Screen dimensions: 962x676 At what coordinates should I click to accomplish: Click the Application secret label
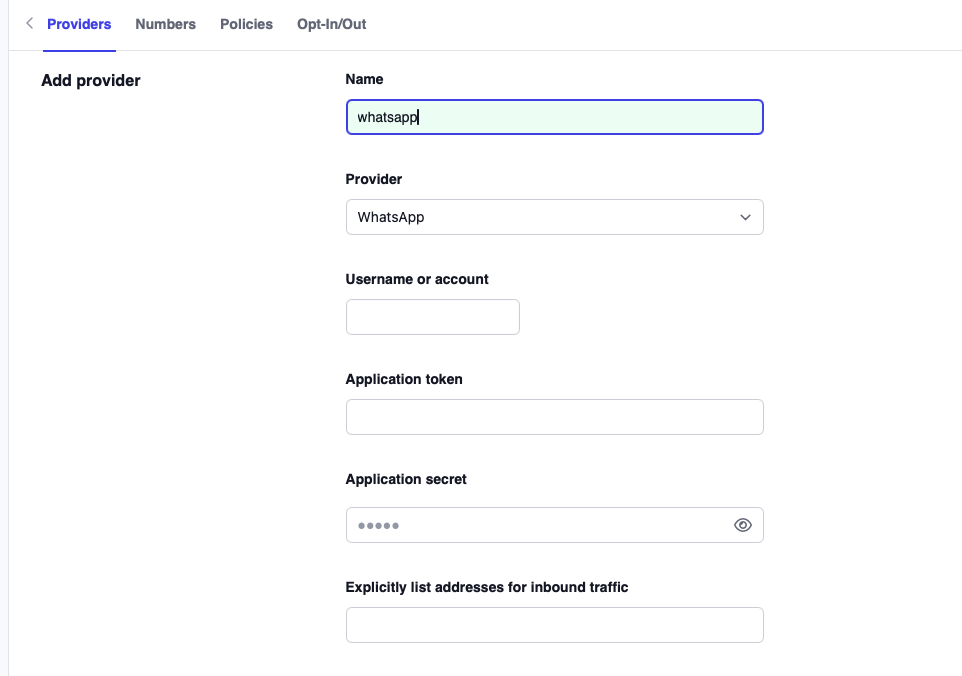pos(406,479)
